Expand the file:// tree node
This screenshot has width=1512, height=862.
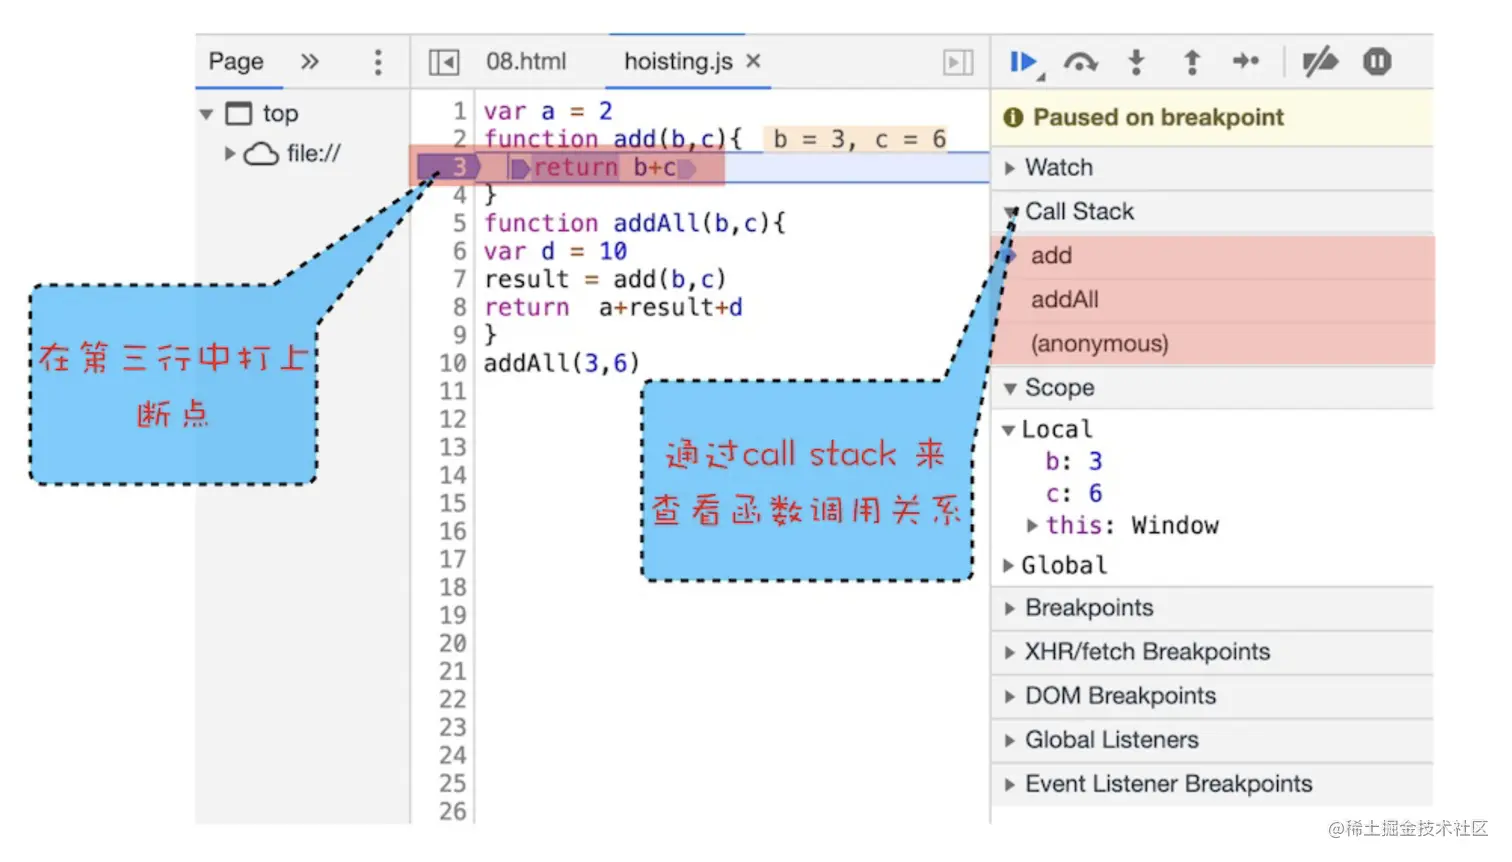[x=230, y=154]
